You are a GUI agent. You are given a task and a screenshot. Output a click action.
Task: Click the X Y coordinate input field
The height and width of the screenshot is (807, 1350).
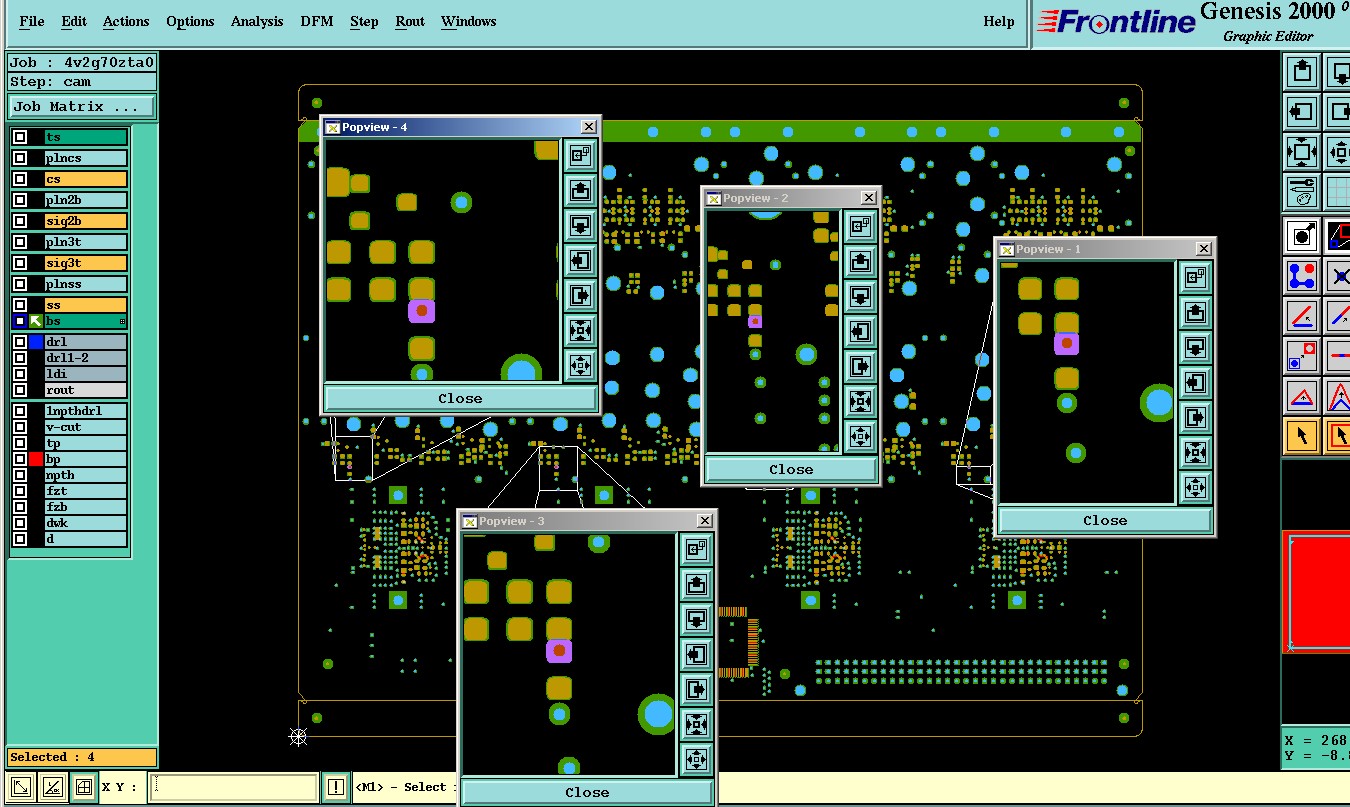[233, 787]
